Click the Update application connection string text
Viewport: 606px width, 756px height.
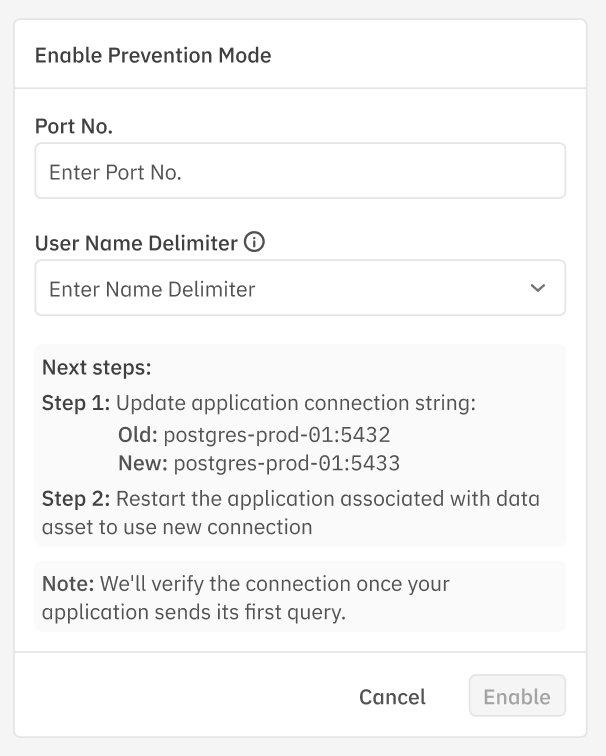[x=297, y=404]
